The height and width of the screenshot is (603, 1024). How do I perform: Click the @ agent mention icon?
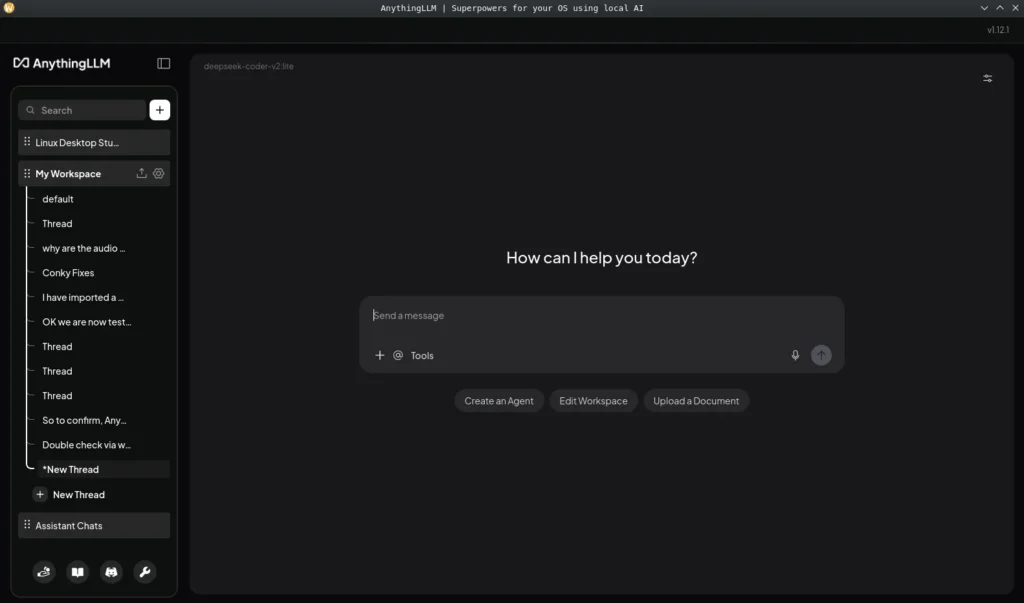pyautogui.click(x=398, y=355)
